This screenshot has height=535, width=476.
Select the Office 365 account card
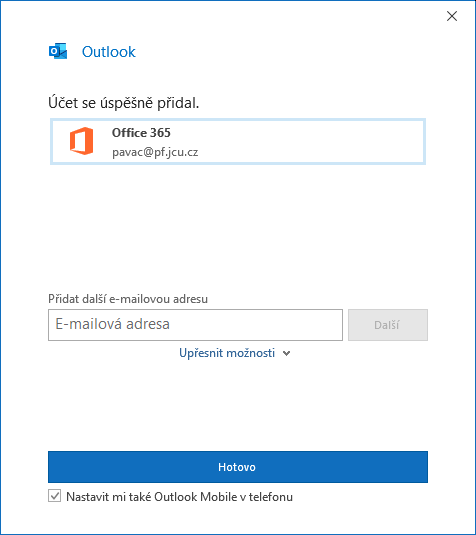coord(238,142)
